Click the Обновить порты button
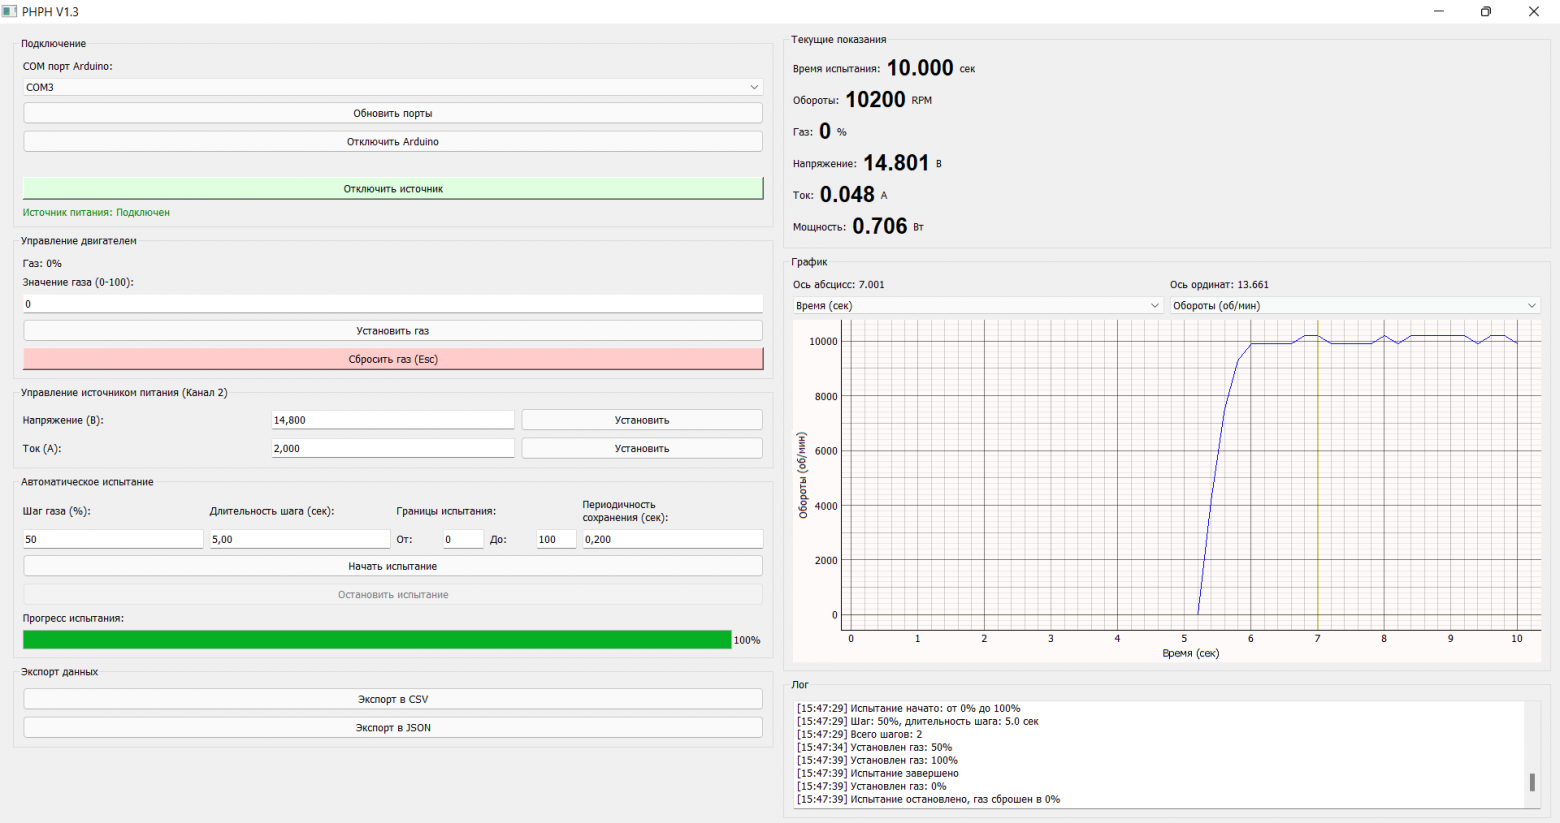1560x823 pixels. (393, 113)
